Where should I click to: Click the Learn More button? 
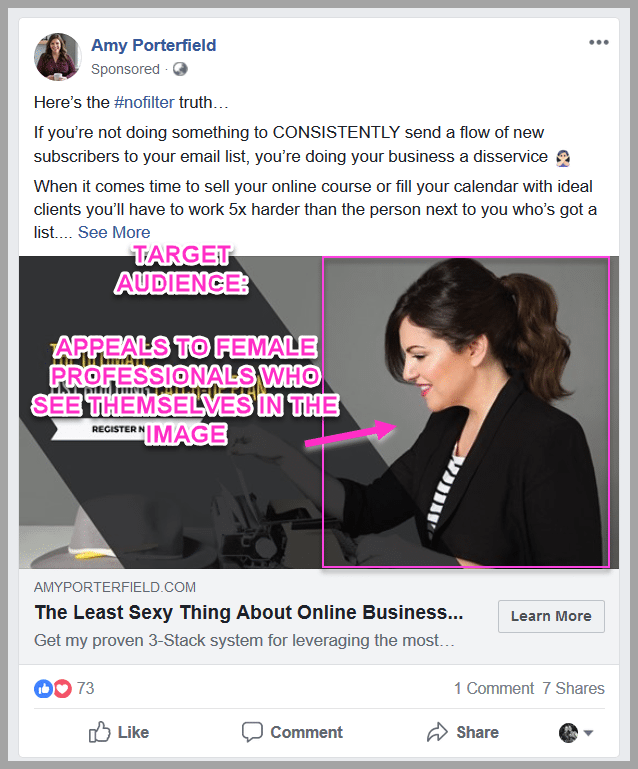[551, 616]
